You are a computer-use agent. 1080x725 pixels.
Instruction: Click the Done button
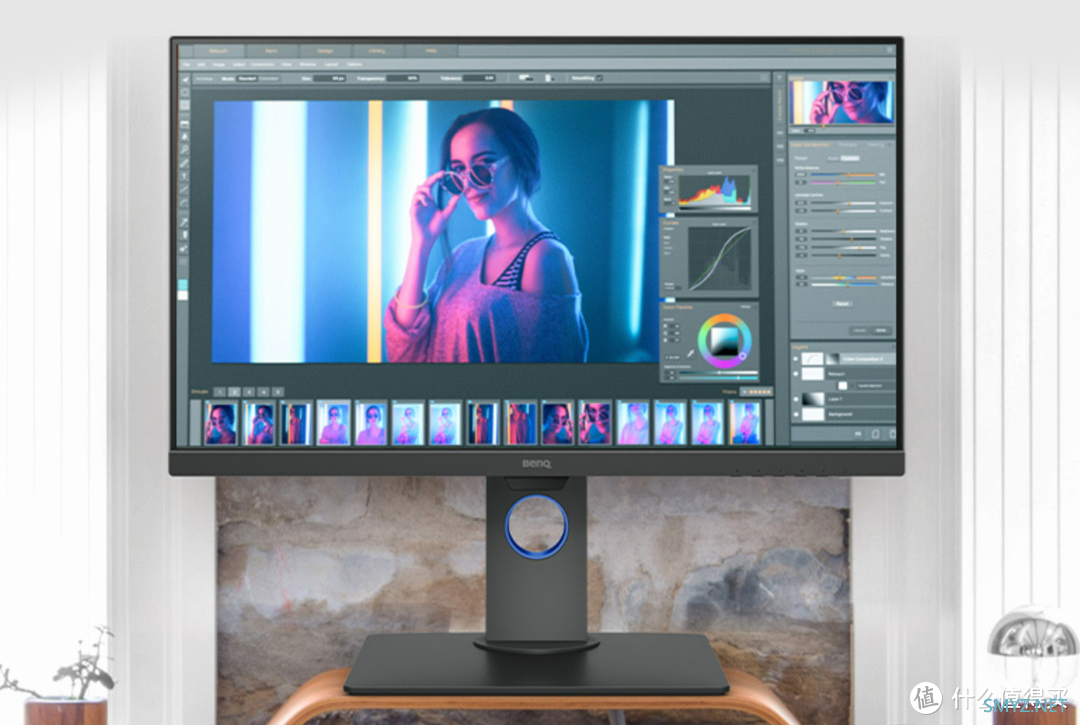pyautogui.click(x=881, y=330)
